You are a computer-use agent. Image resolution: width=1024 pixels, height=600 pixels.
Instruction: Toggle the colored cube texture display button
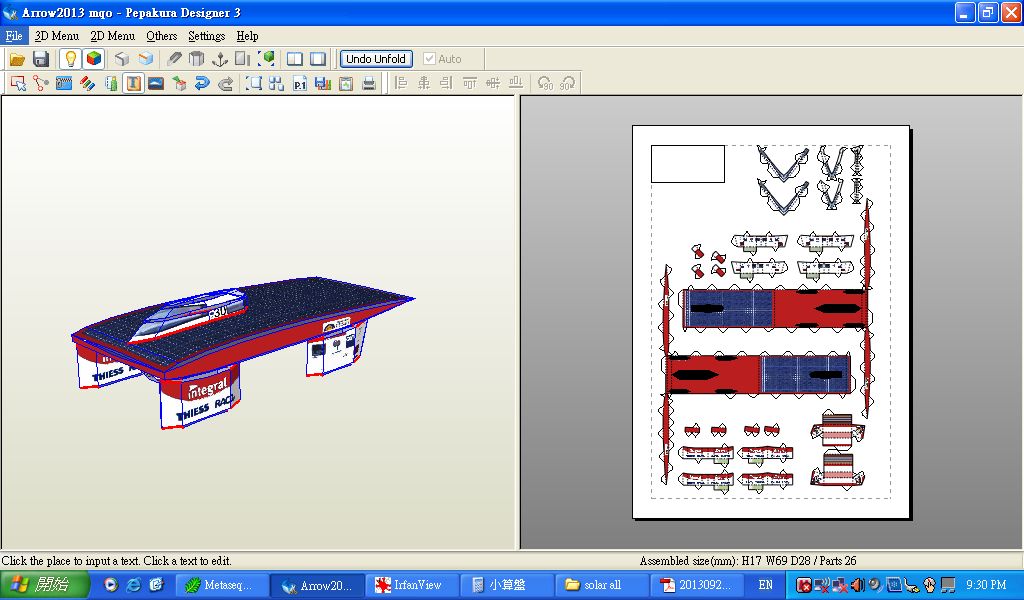(x=93, y=59)
